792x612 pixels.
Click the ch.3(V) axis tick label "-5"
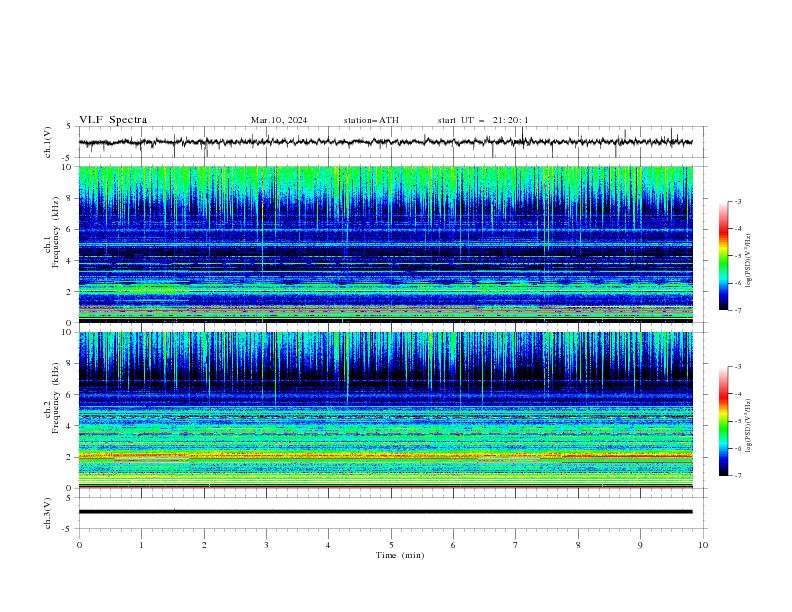(x=68, y=529)
